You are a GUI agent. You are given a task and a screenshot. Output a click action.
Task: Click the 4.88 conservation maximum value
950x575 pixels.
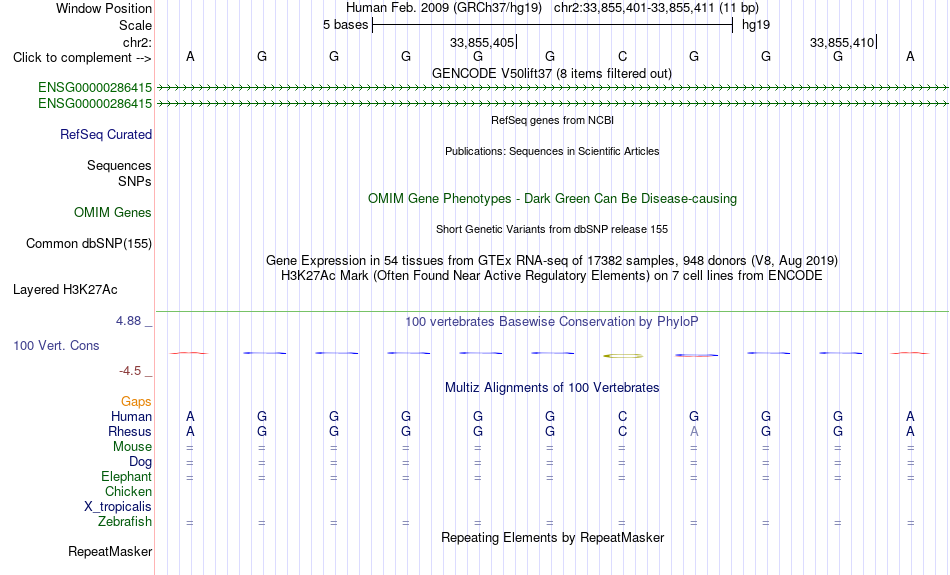[128, 321]
